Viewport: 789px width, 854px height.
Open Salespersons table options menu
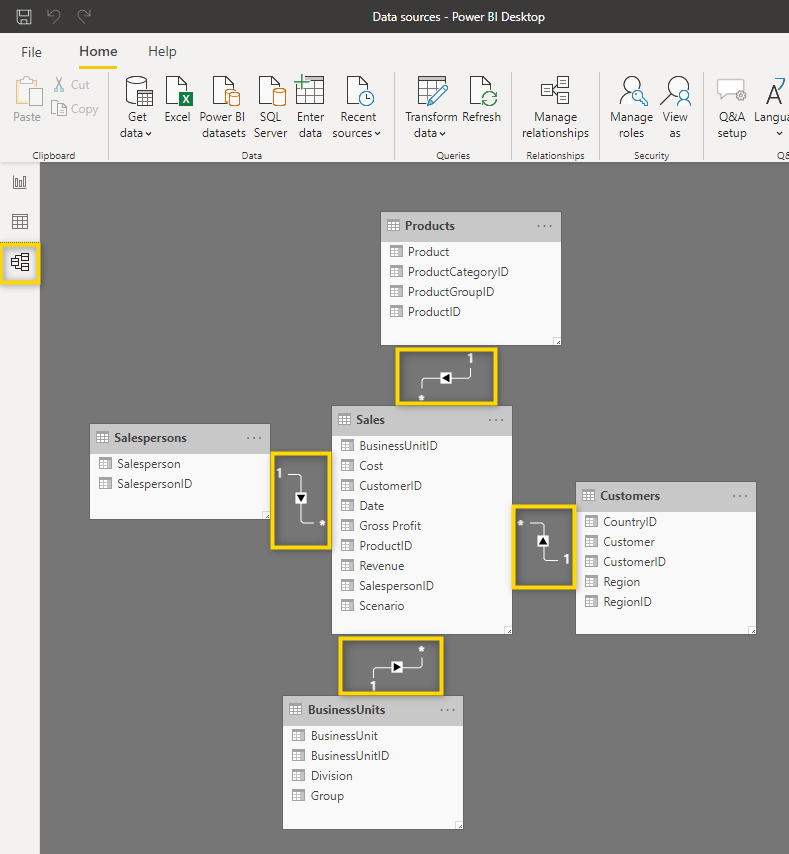click(x=254, y=438)
